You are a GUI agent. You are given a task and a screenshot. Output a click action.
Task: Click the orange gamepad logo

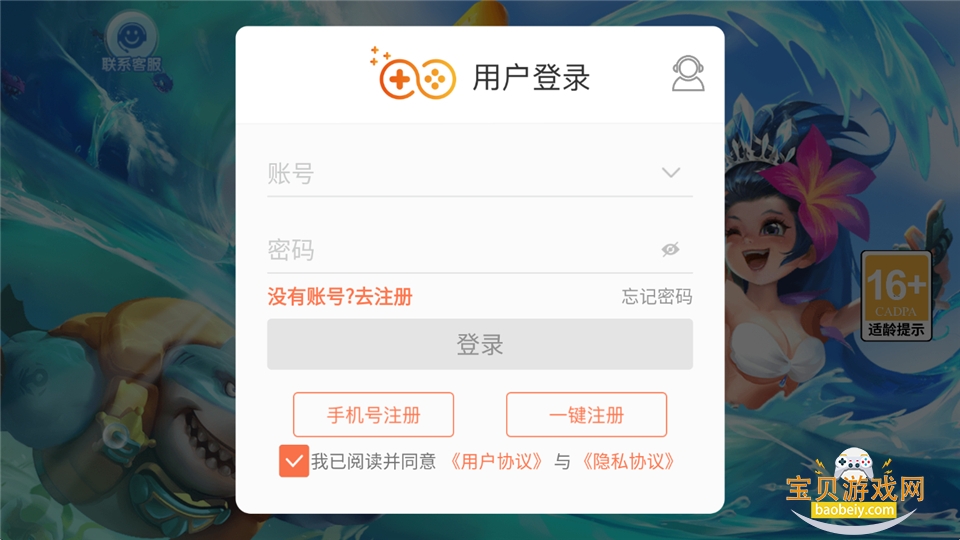click(414, 73)
